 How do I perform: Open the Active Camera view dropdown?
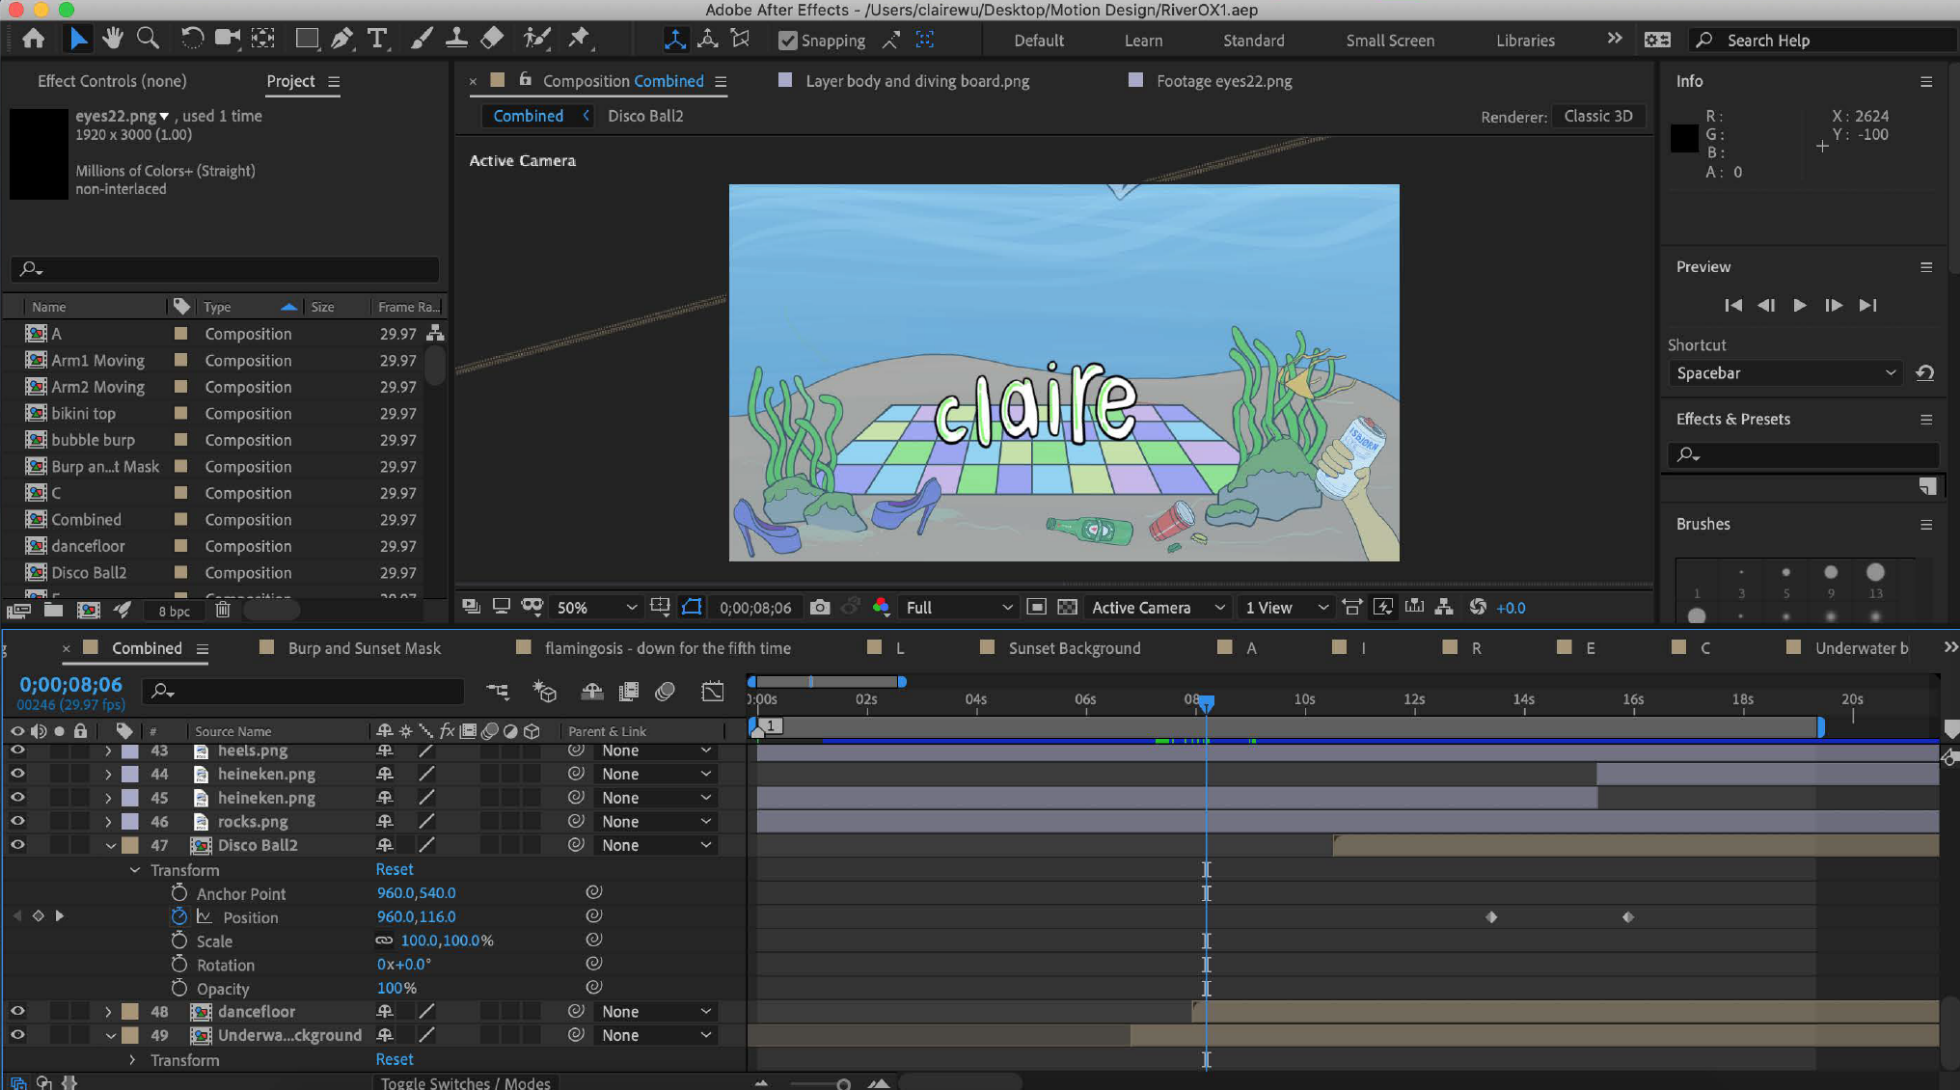point(1157,607)
